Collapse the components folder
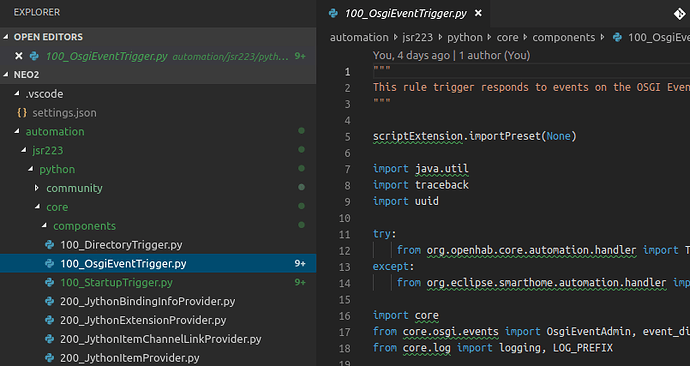The width and height of the screenshot is (690, 366). (45, 226)
